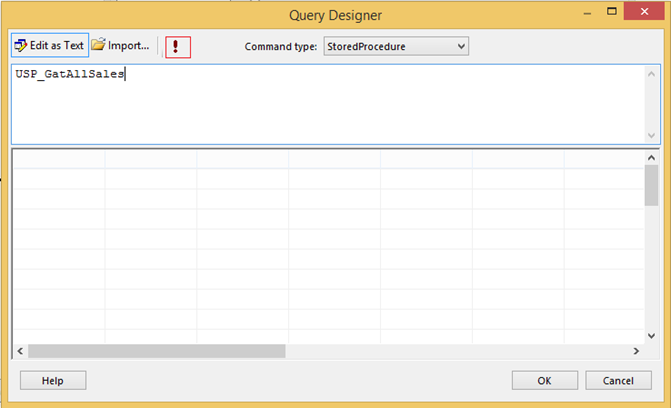The image size is (671, 408).
Task: Run the query with the red exclamation icon
Action: click(178, 46)
